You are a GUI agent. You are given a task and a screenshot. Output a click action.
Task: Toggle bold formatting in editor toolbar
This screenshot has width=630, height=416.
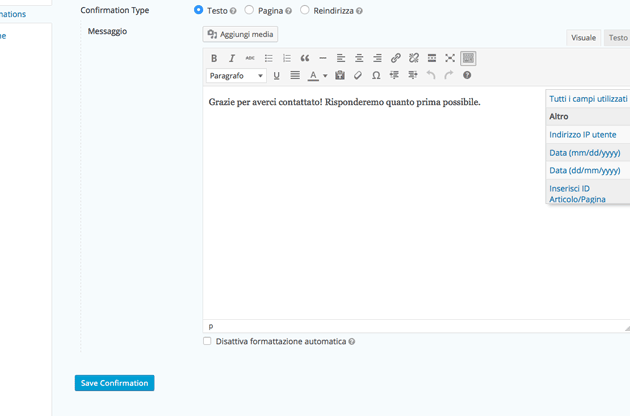(214, 58)
